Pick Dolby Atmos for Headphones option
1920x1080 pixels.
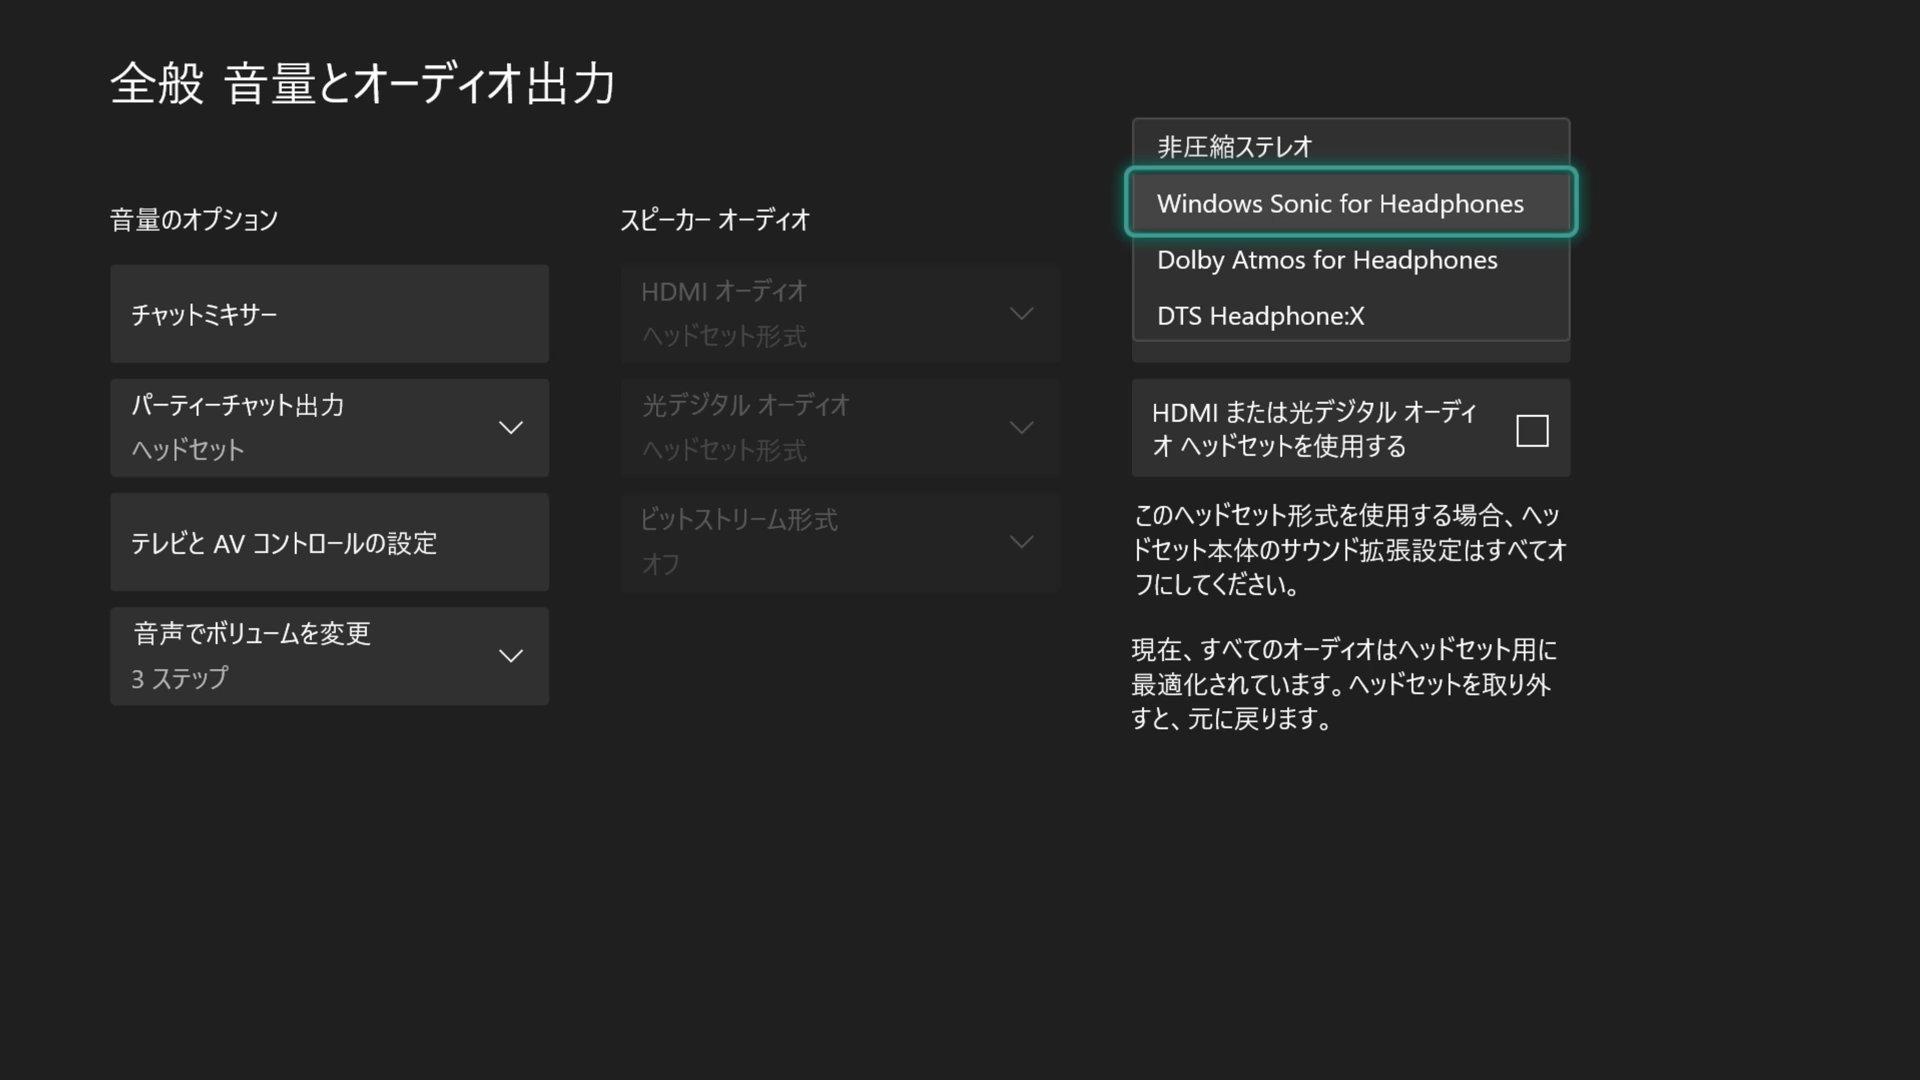(x=1350, y=260)
